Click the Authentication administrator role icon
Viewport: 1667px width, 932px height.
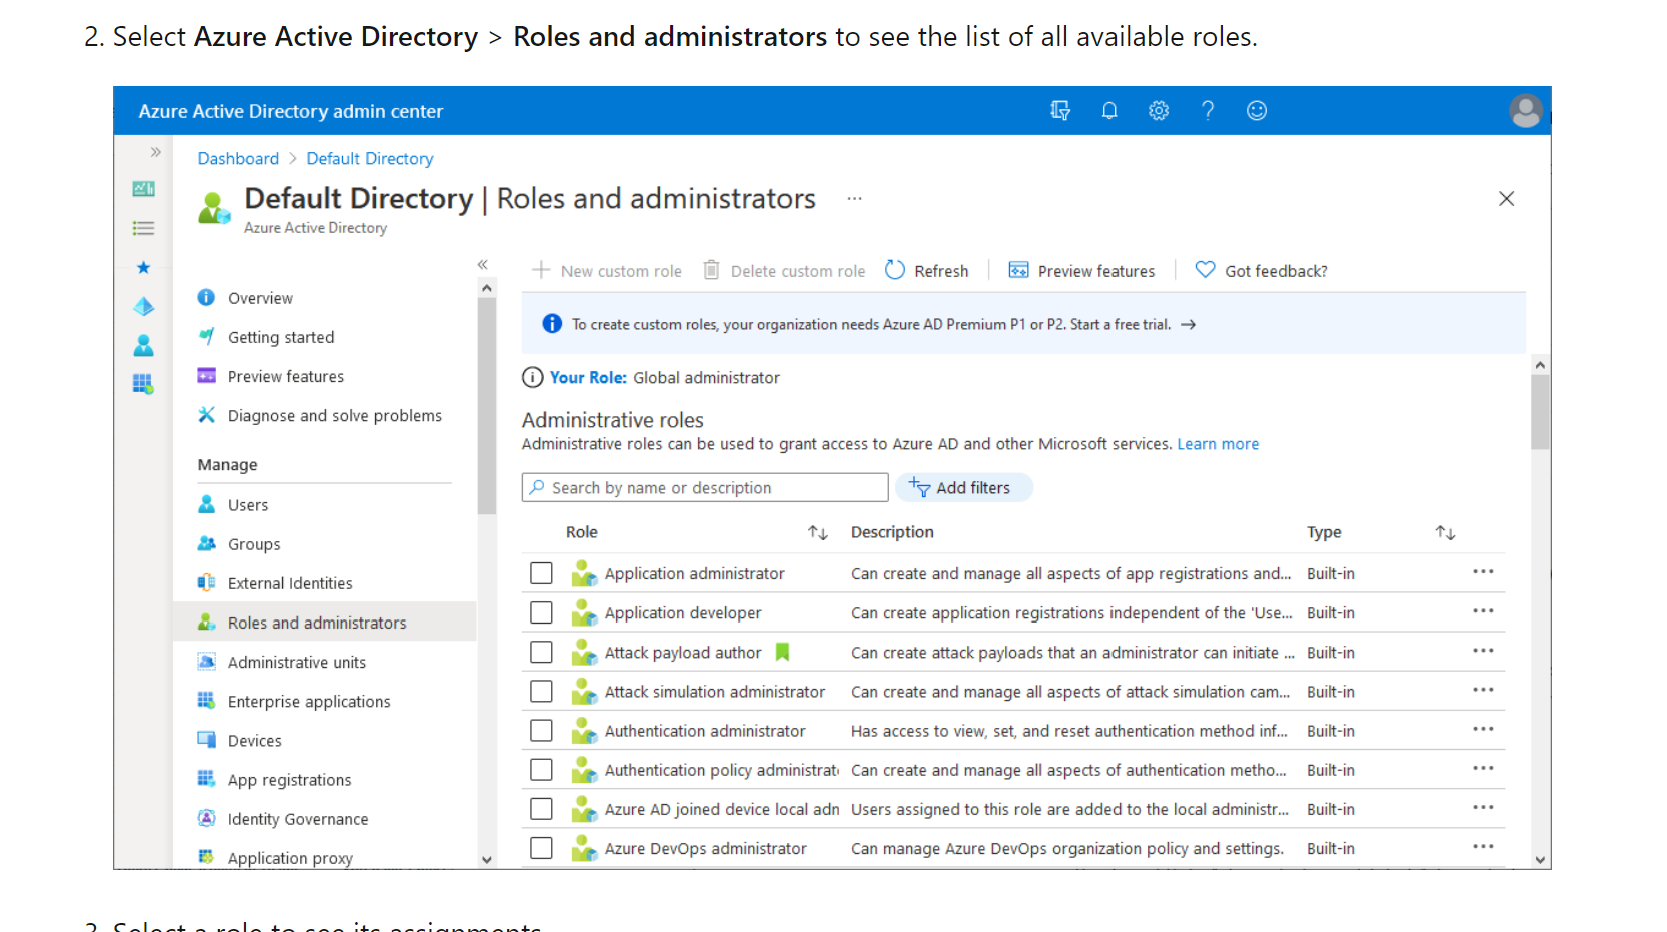tap(584, 731)
